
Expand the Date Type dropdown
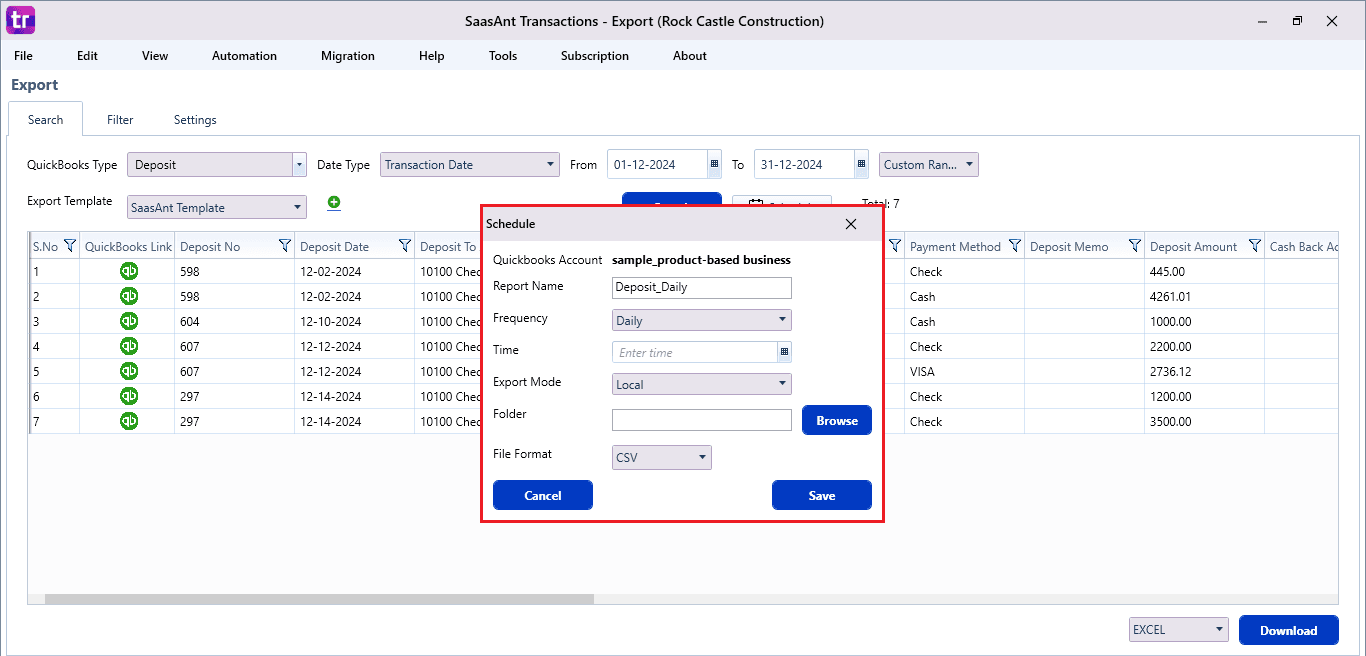click(x=551, y=165)
